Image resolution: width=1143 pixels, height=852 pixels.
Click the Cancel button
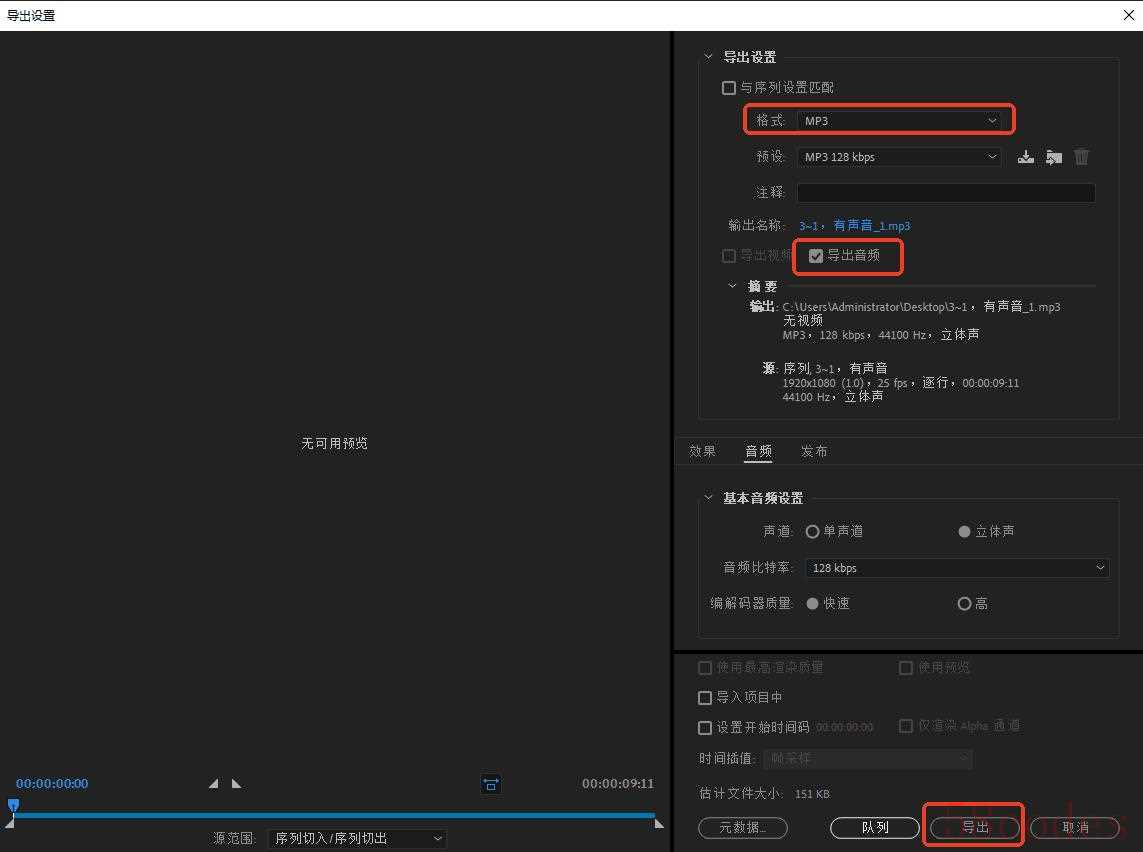coord(1075,827)
